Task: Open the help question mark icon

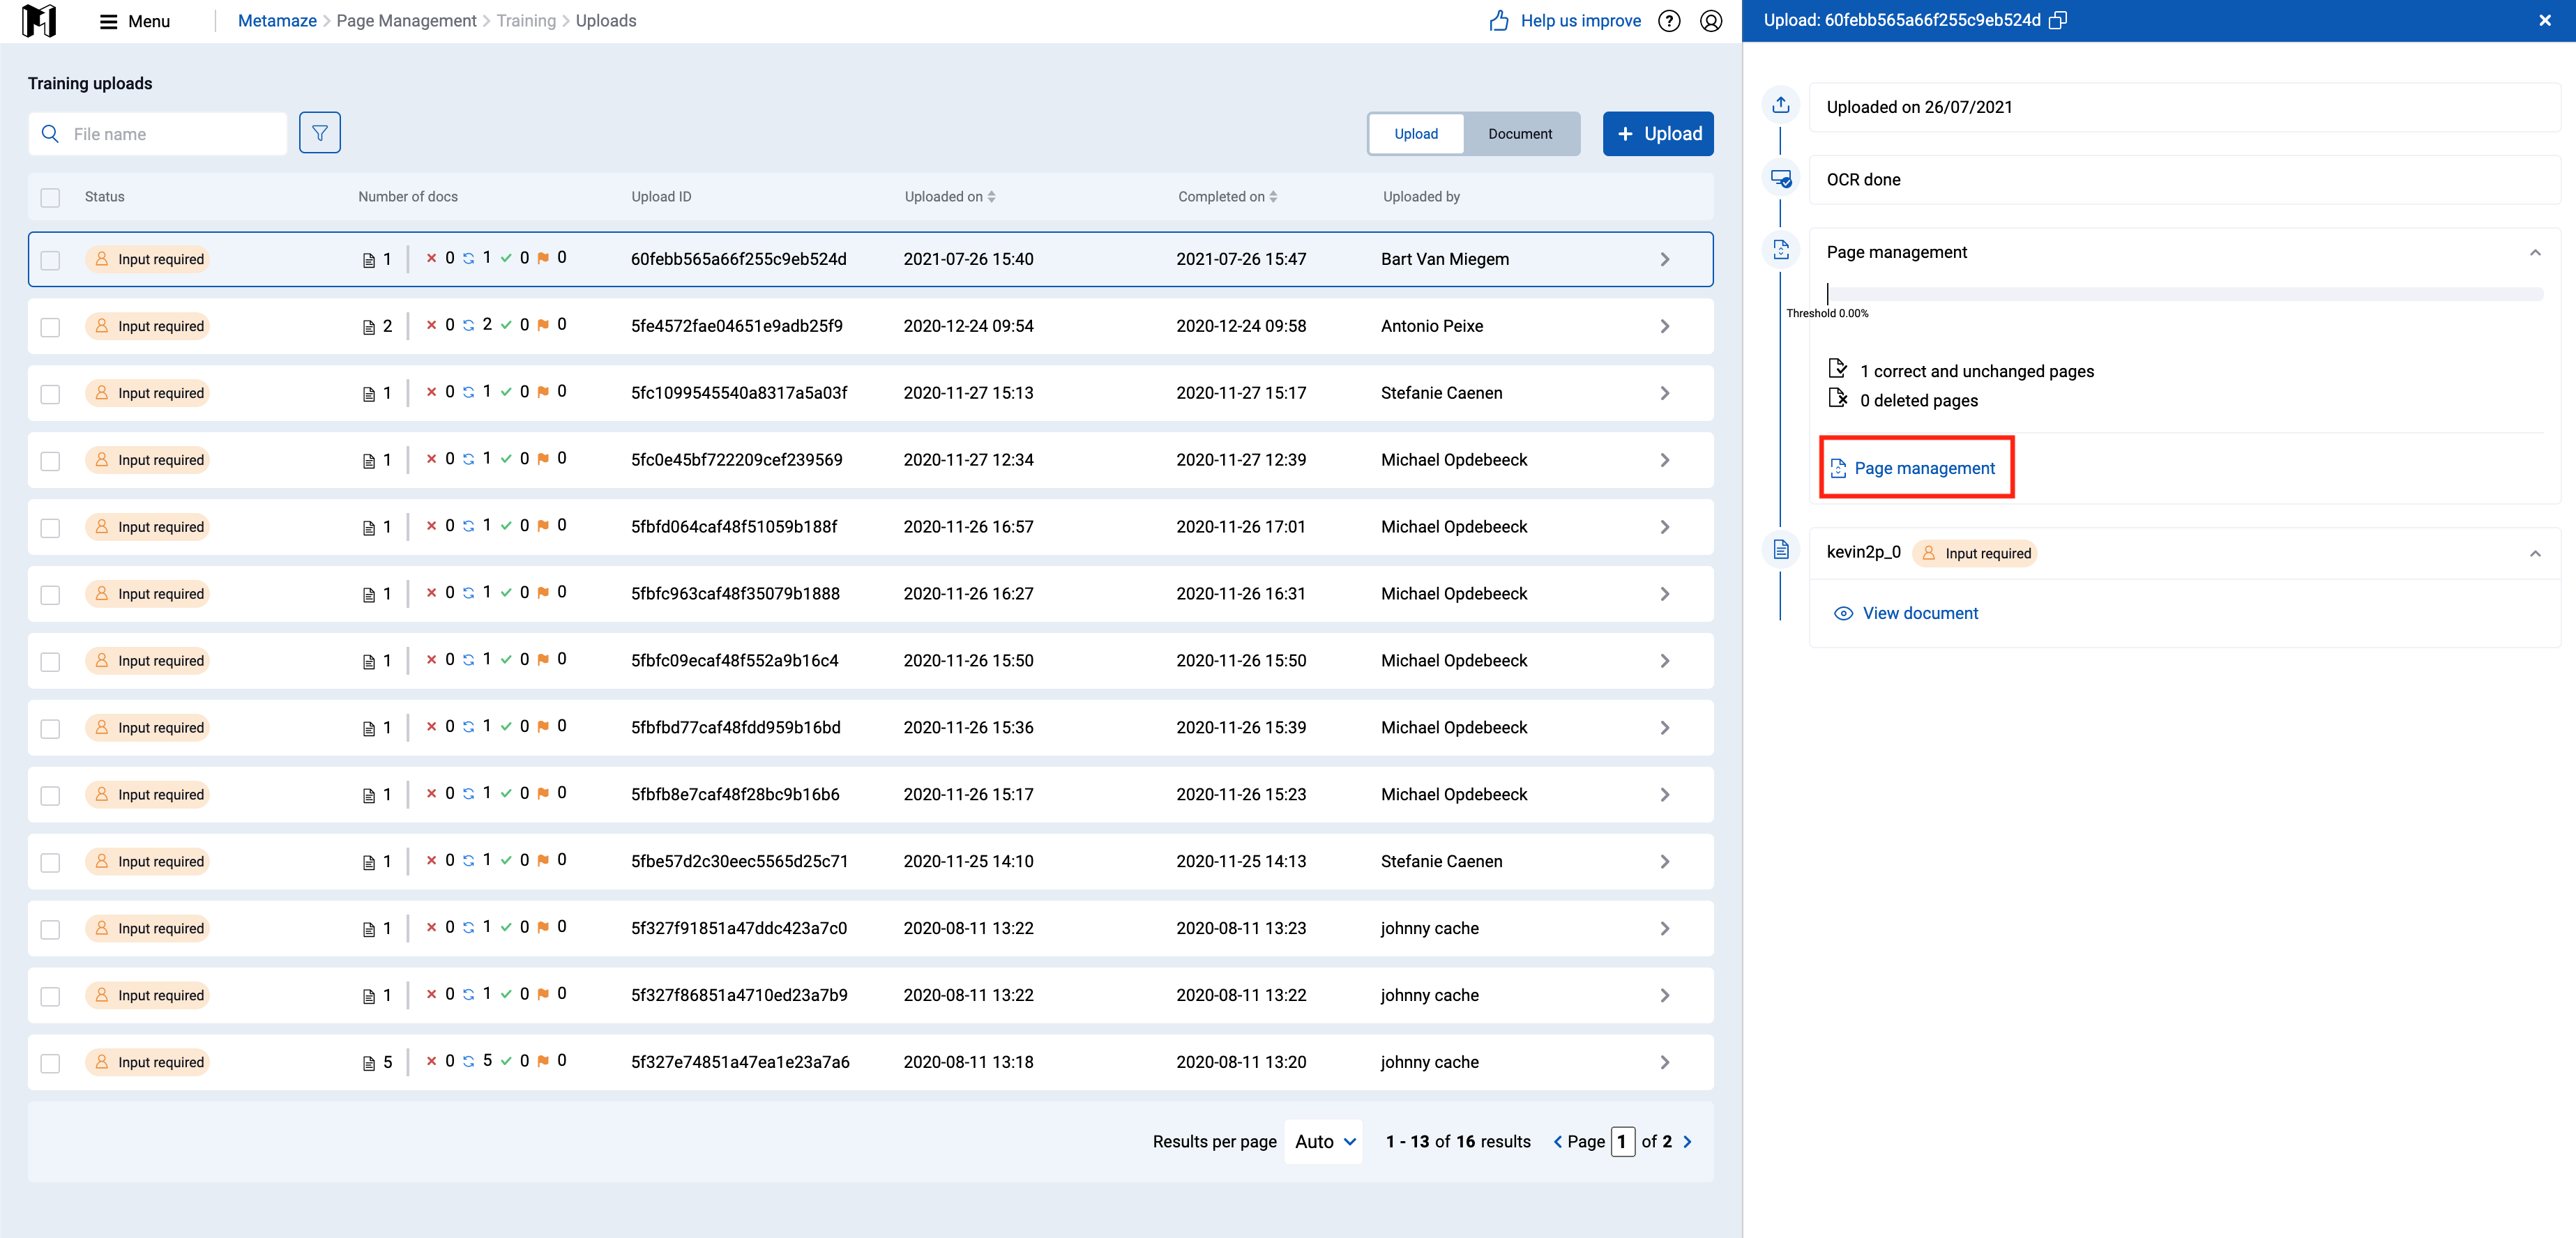Action: pyautogui.click(x=1669, y=21)
